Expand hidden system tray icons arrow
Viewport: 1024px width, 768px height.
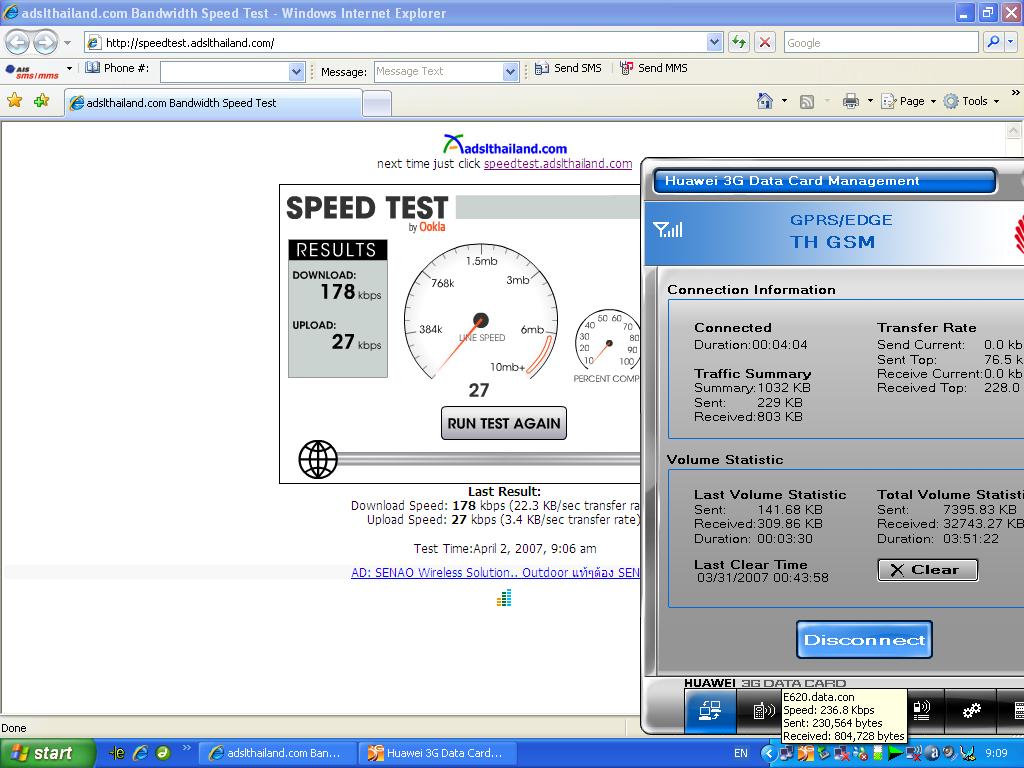pos(768,753)
